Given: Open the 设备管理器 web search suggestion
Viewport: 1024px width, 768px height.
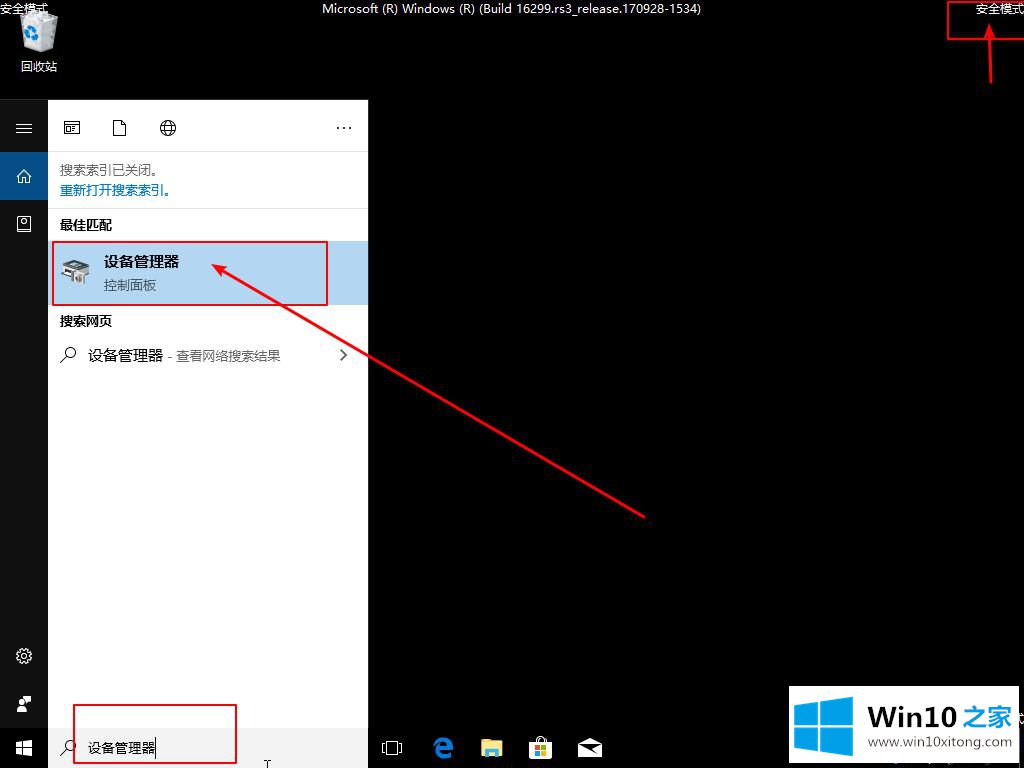Looking at the screenshot, I should click(x=208, y=355).
